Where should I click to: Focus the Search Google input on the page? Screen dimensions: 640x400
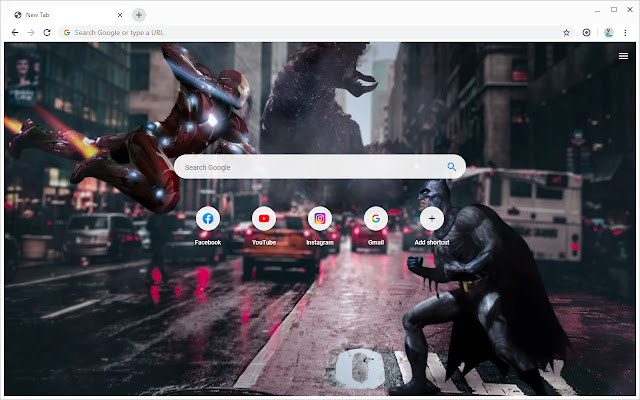click(x=320, y=167)
